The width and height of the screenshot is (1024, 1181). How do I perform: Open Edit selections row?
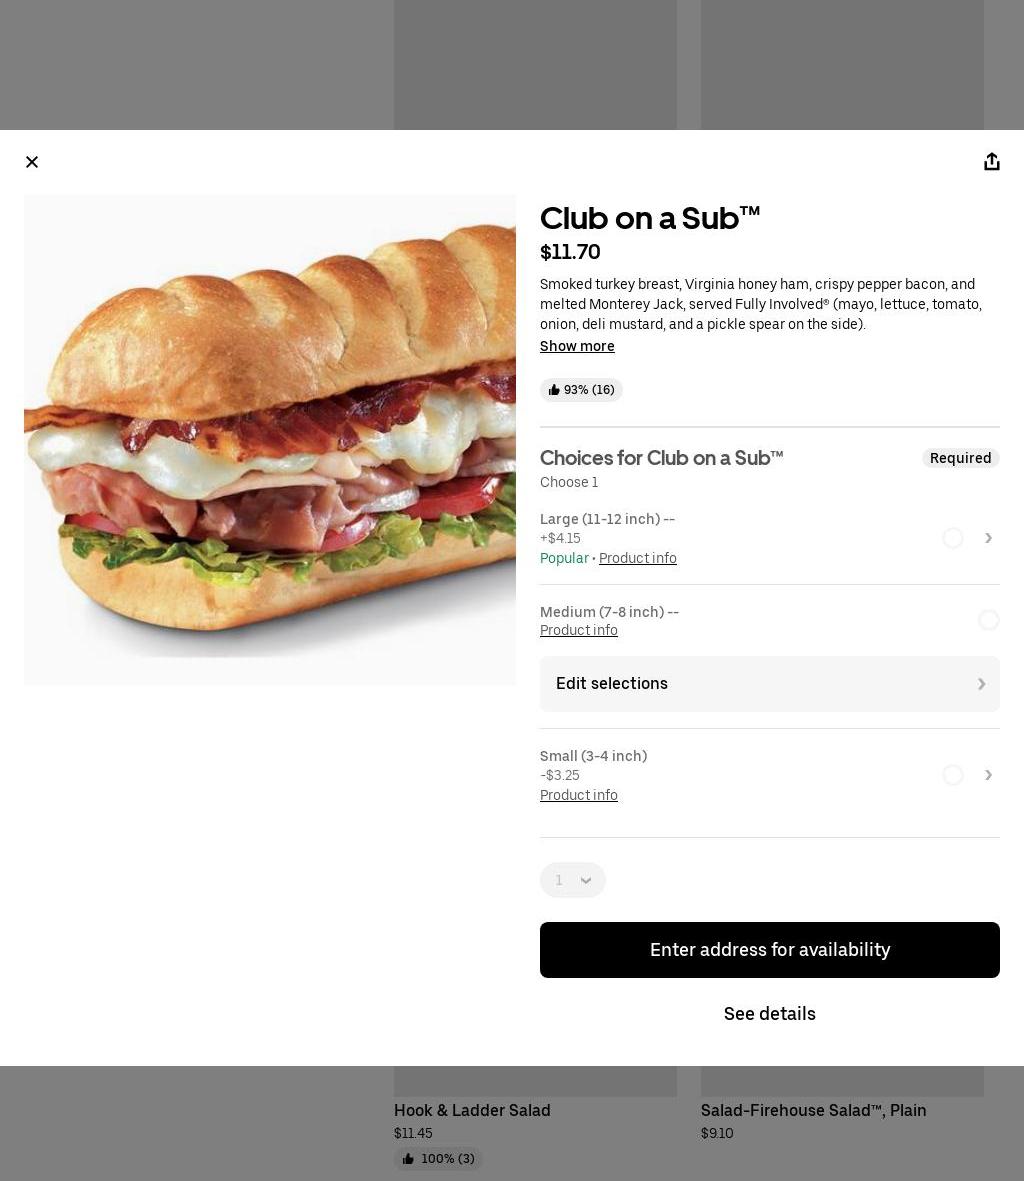click(x=770, y=684)
